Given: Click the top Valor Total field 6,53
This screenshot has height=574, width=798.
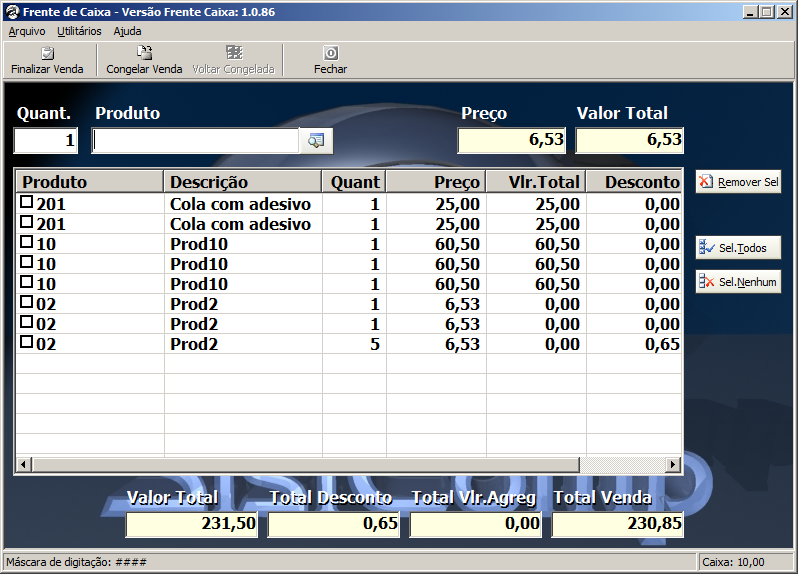Looking at the screenshot, I should tap(630, 140).
